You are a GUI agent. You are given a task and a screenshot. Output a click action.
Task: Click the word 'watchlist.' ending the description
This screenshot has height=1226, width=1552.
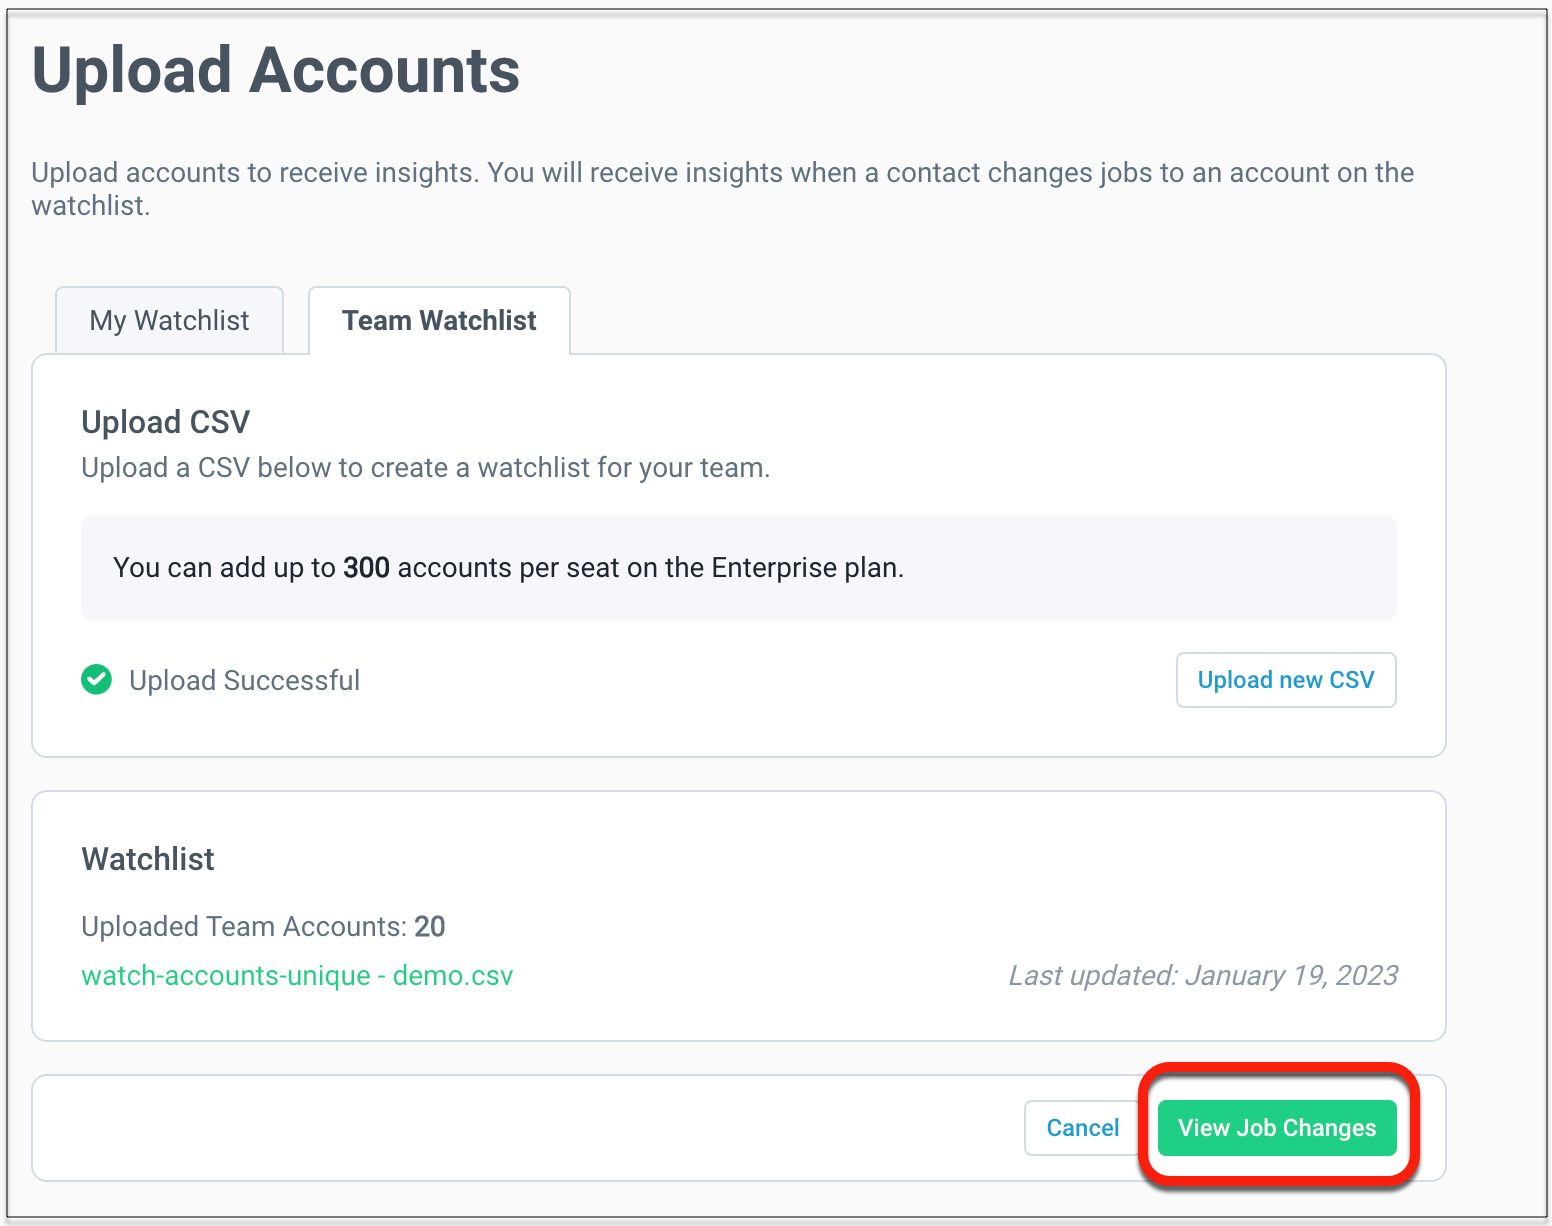tap(91, 206)
